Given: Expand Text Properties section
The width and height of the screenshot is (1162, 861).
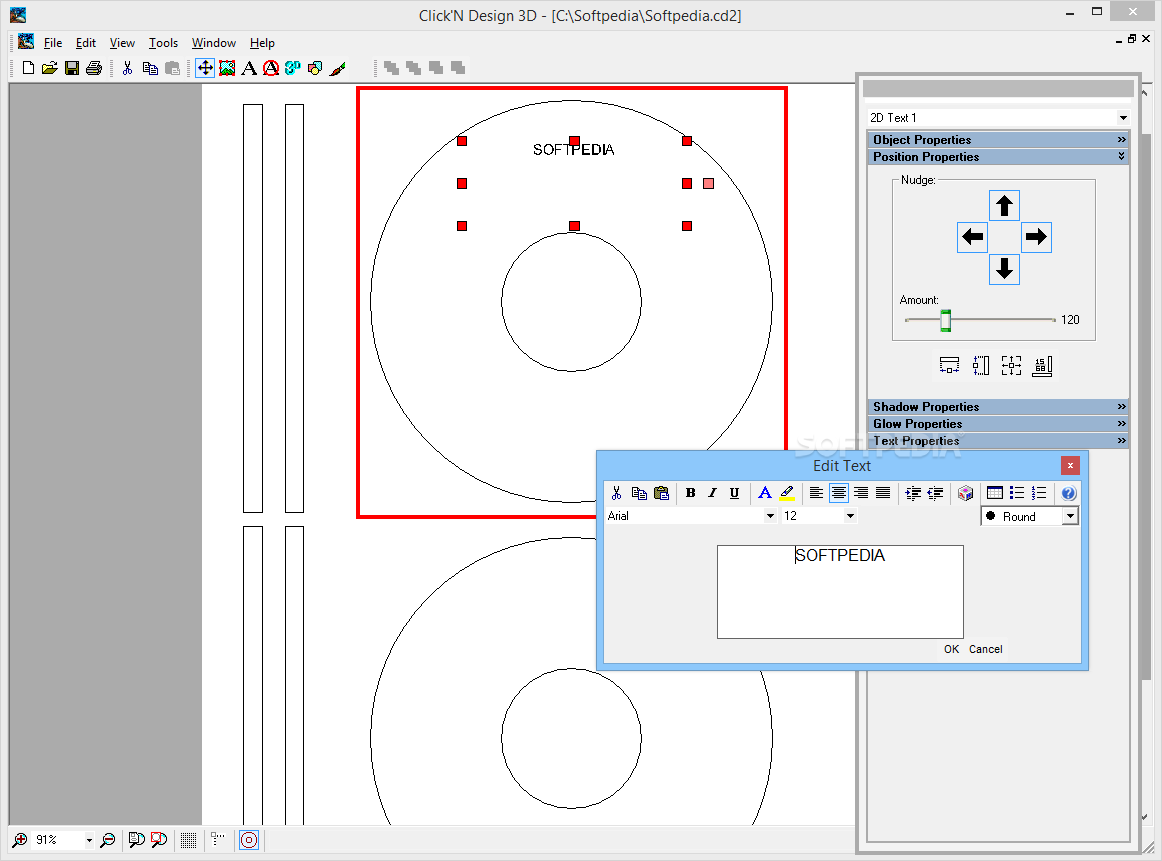Looking at the screenshot, I should [x=997, y=440].
